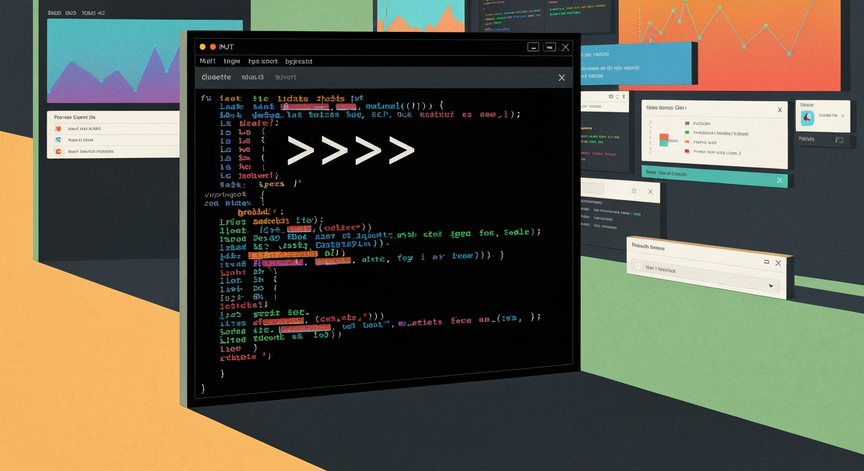Click the orange-teal bar graphic in legend dialog

[x=667, y=139]
